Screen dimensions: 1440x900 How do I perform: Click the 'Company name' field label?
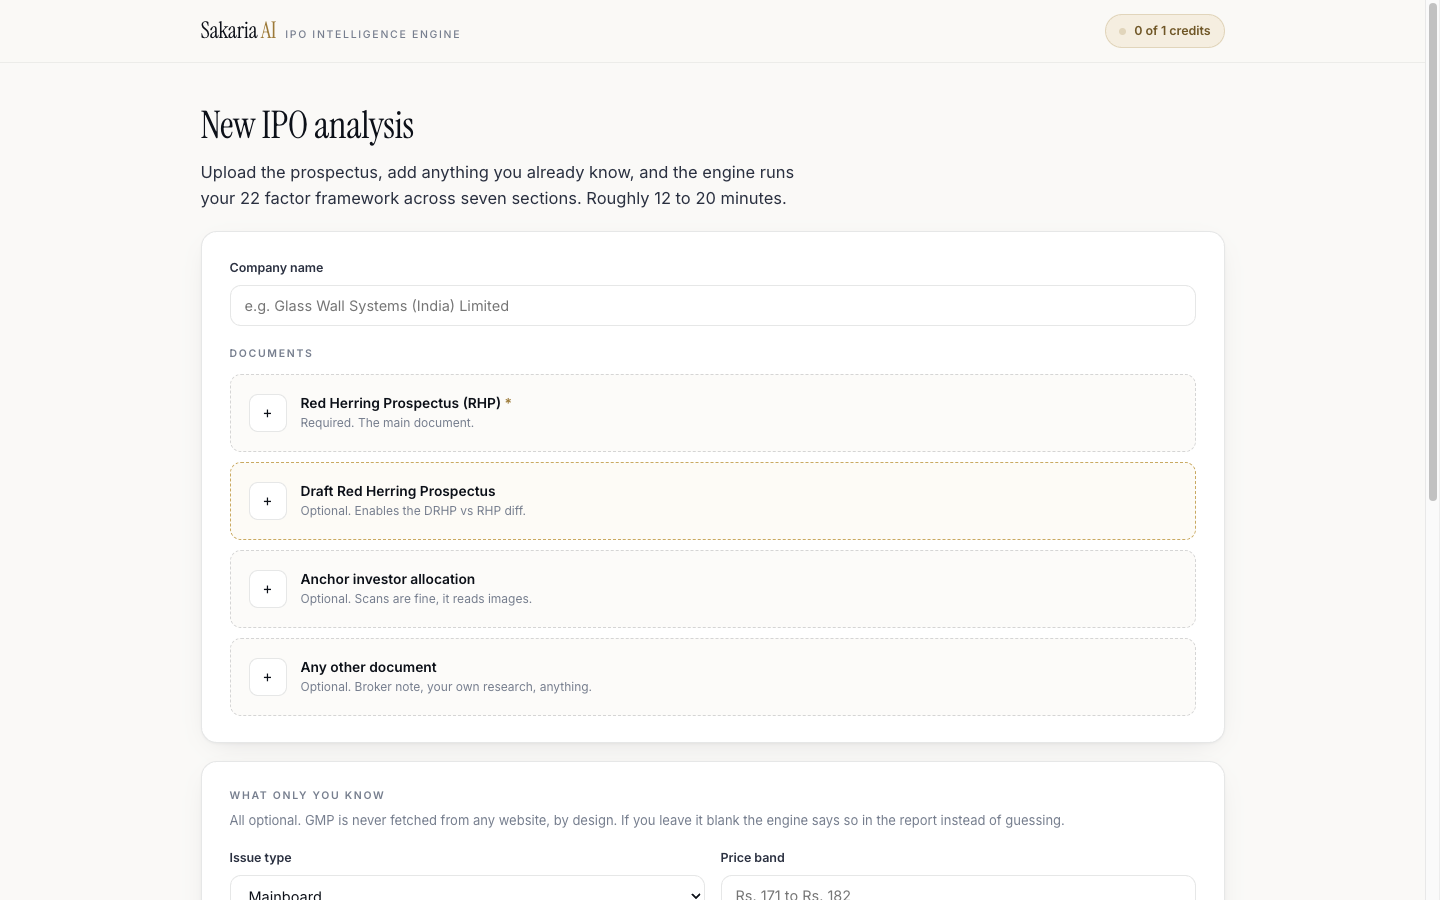point(276,268)
